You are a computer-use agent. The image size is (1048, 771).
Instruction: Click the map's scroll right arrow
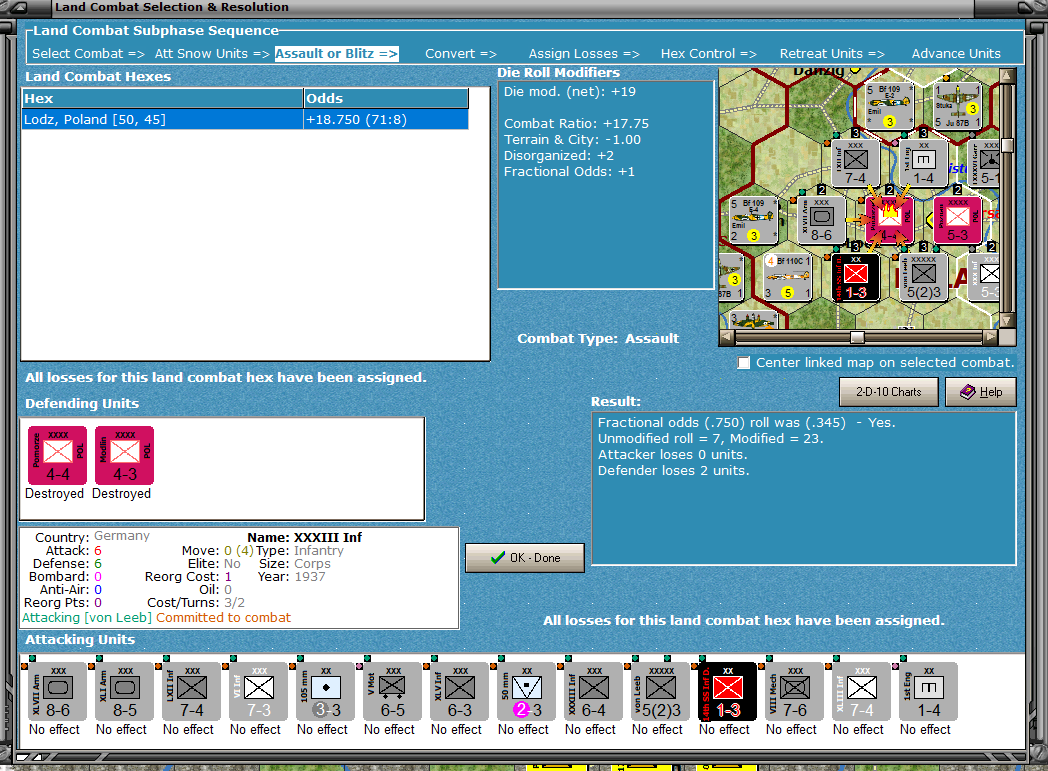(x=990, y=337)
